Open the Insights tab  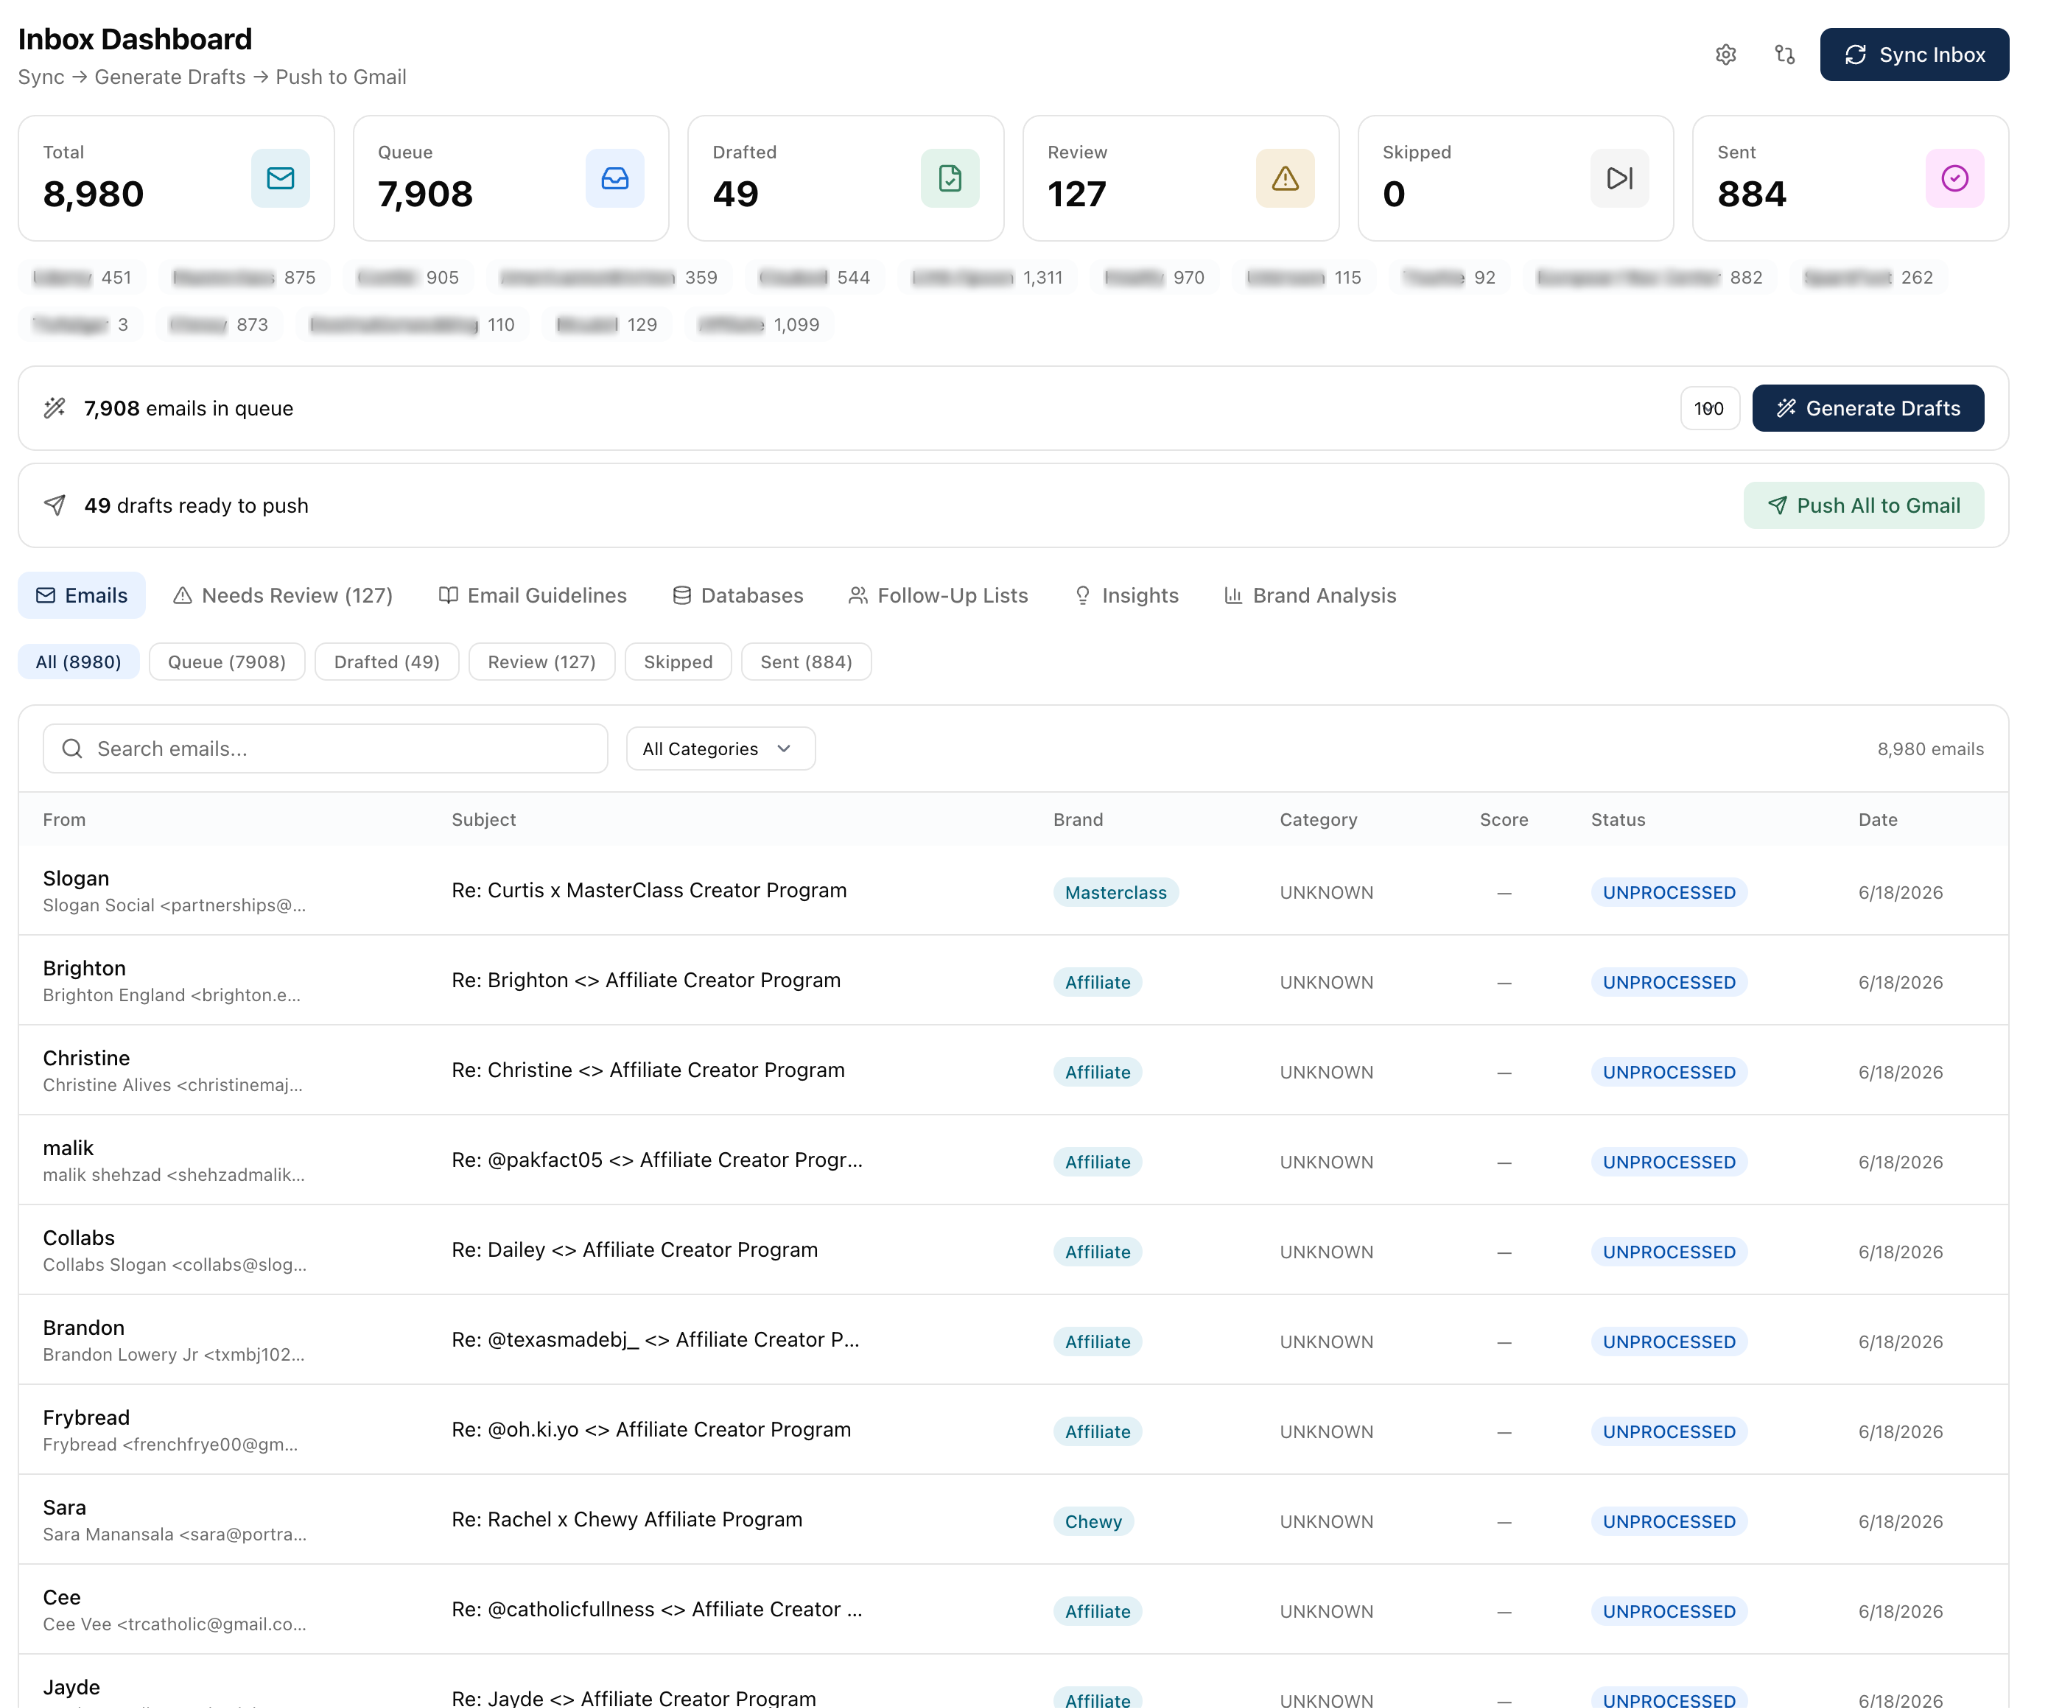pyautogui.click(x=1126, y=595)
